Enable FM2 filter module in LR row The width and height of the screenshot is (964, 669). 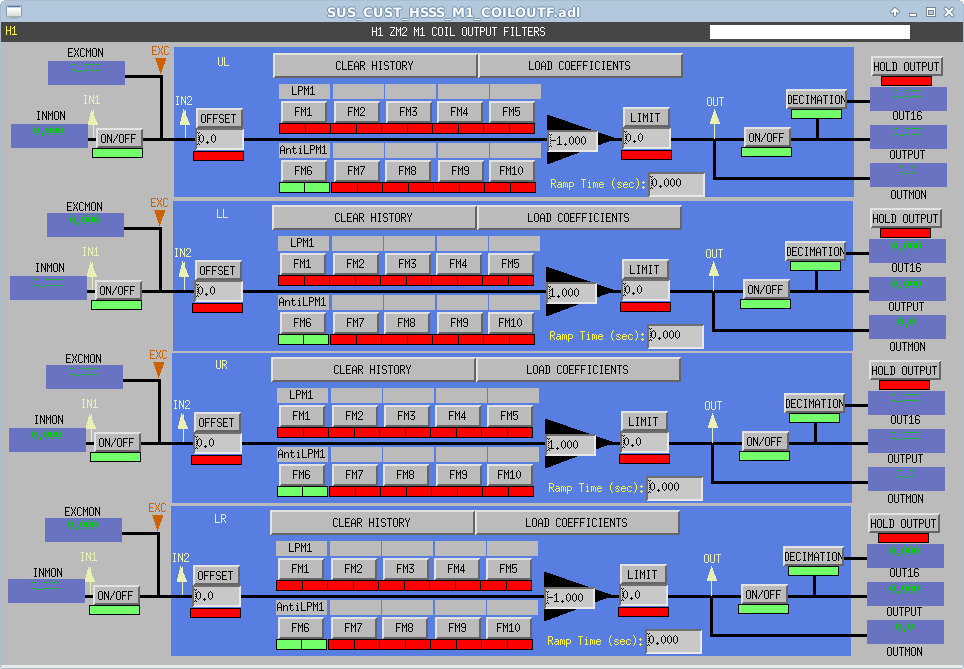tap(353, 569)
